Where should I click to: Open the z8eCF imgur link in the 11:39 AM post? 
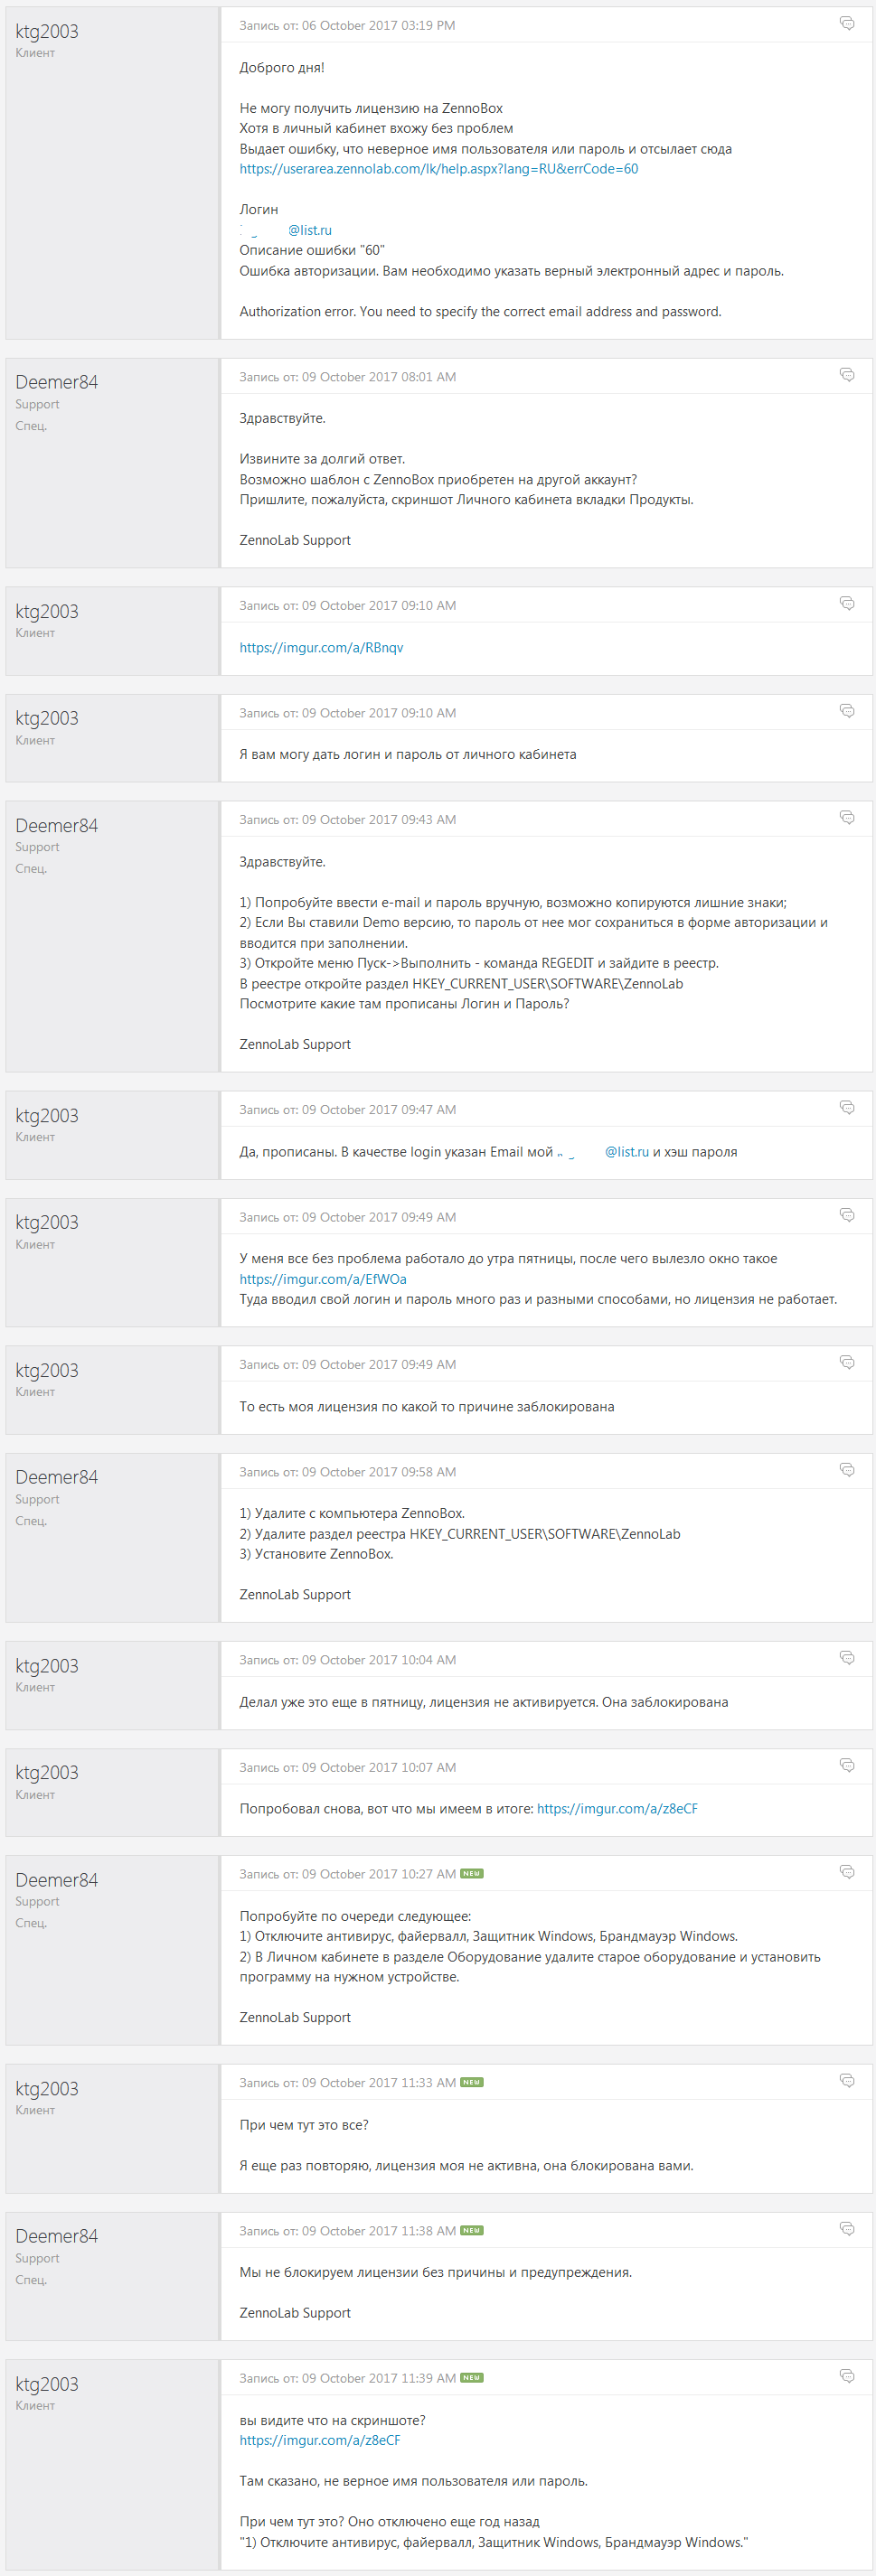[x=319, y=2440]
